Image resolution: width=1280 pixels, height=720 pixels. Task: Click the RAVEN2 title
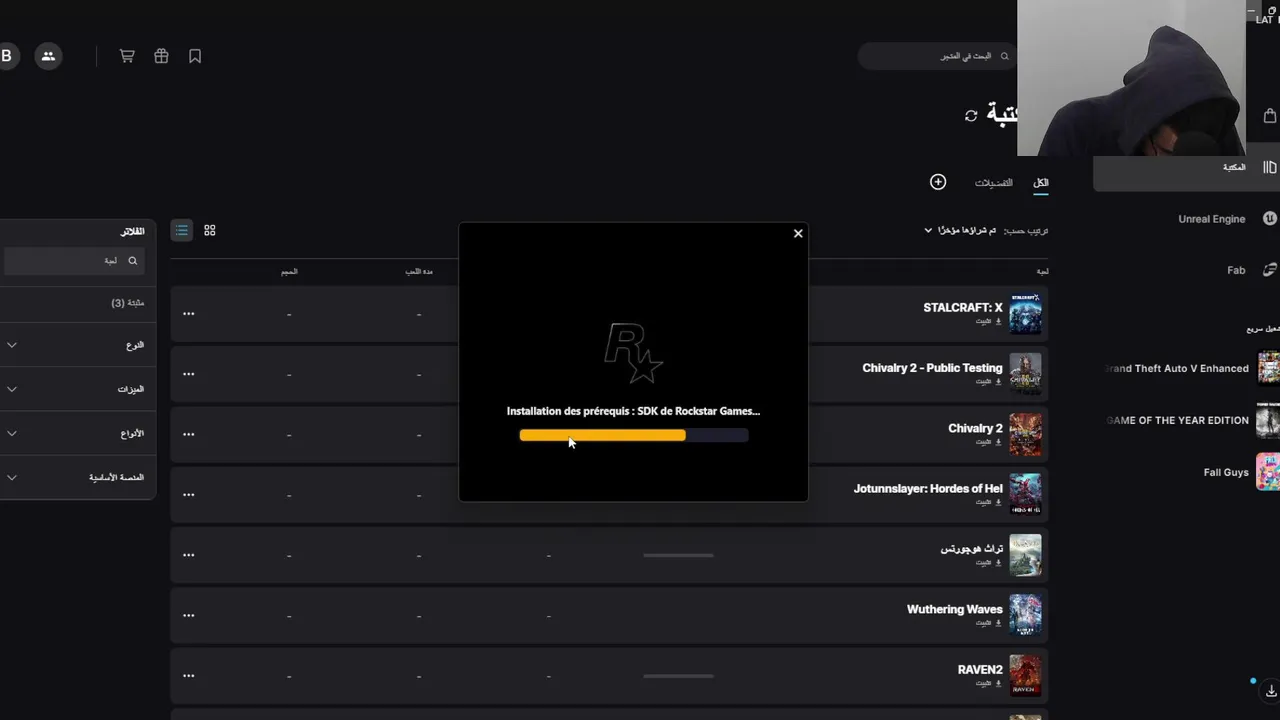[x=980, y=670]
